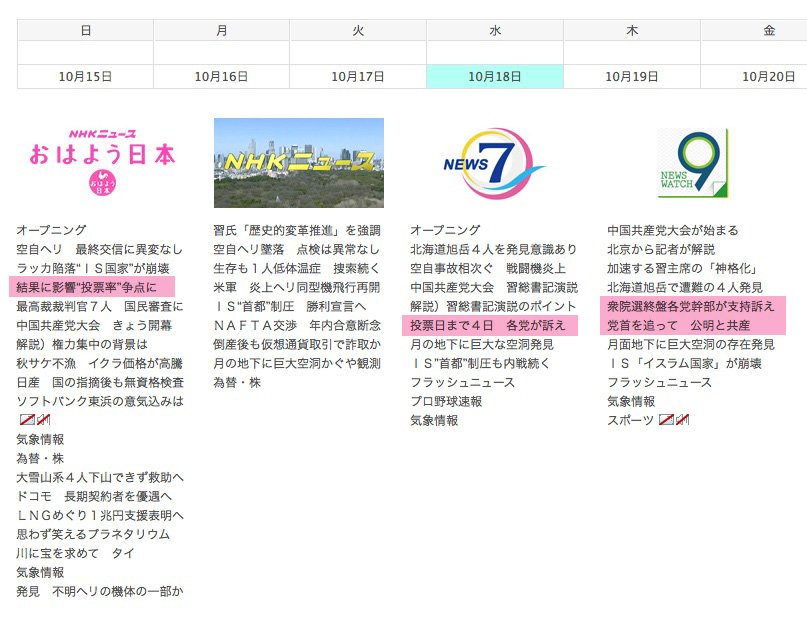
Task: Open 解説）習総書記演説のポイント
Action: click(493, 306)
